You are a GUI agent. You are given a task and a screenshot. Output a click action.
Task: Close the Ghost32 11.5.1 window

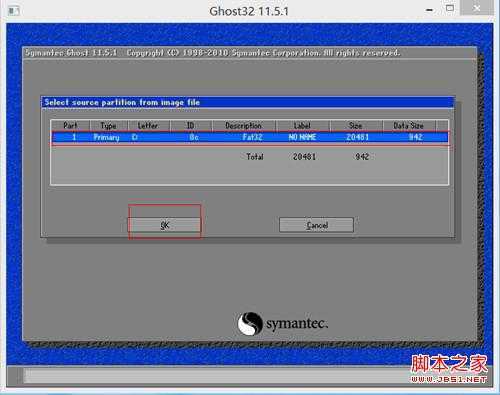[x=477, y=8]
